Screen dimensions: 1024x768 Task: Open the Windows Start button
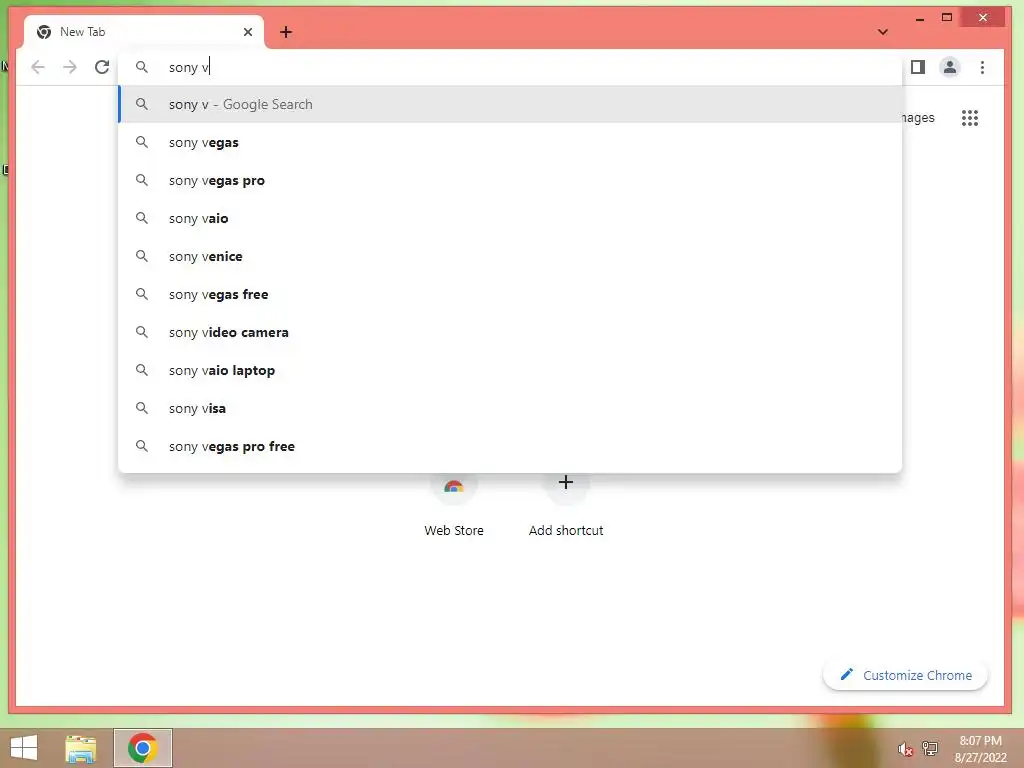point(24,748)
